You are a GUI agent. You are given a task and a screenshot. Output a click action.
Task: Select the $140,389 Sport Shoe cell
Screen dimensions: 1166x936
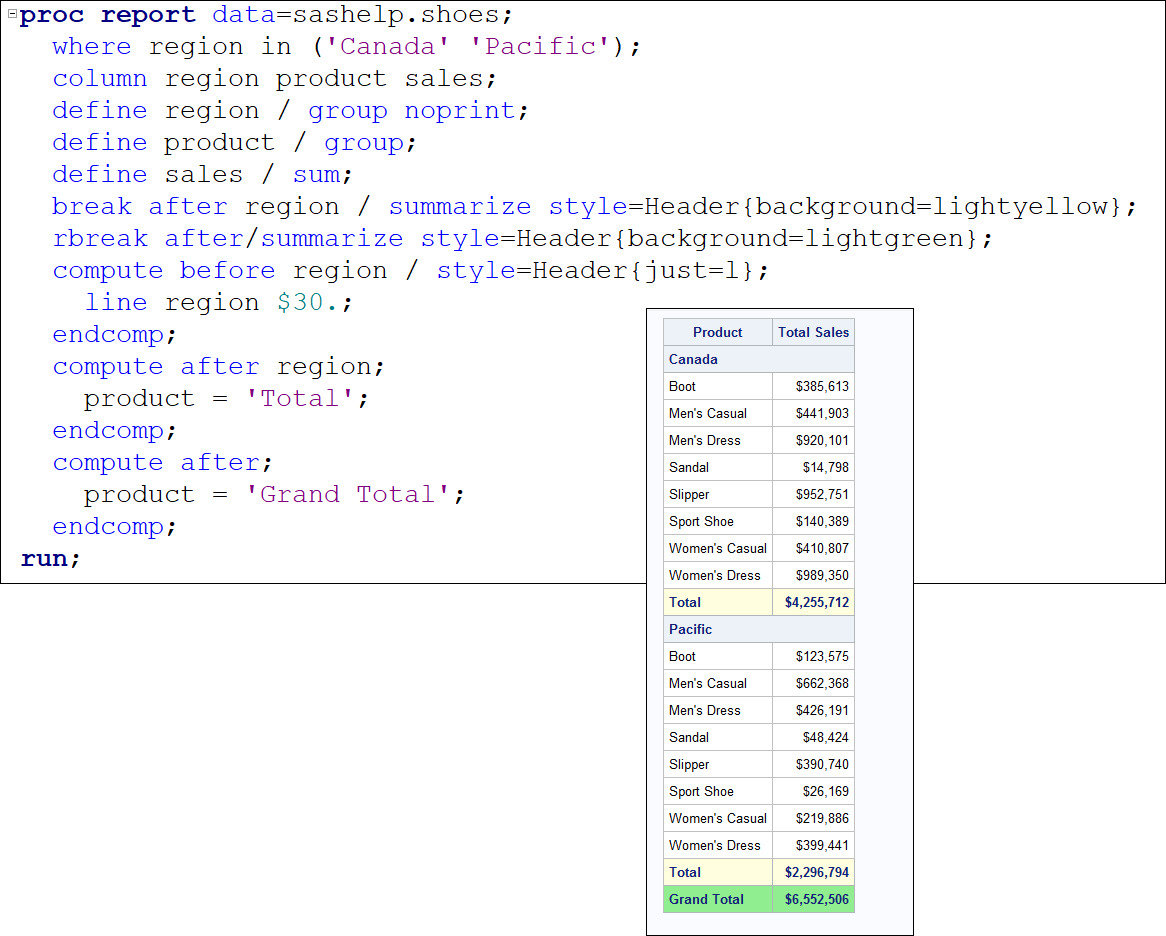coord(814,521)
